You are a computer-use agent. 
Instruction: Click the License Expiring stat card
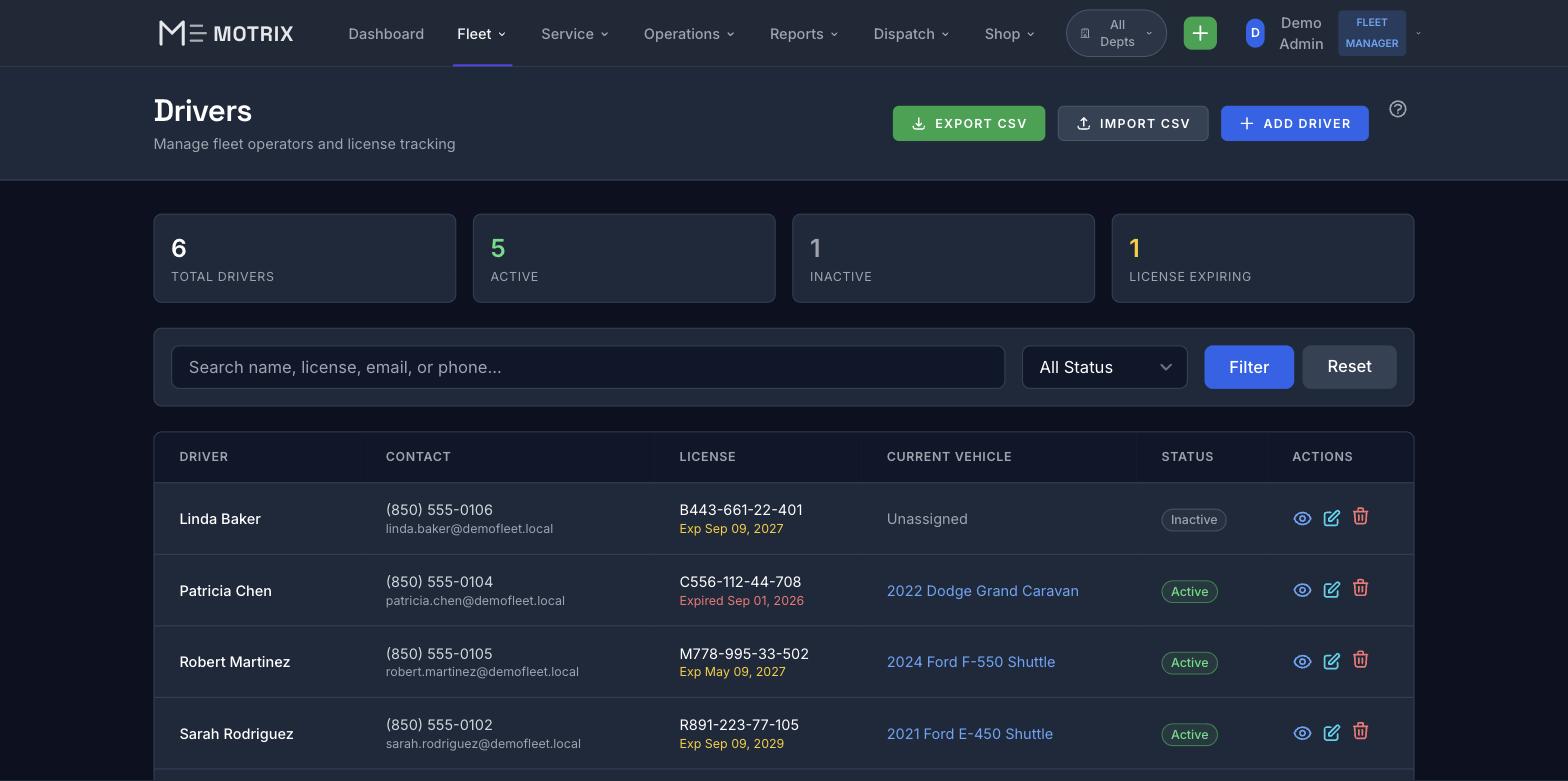coord(1263,258)
